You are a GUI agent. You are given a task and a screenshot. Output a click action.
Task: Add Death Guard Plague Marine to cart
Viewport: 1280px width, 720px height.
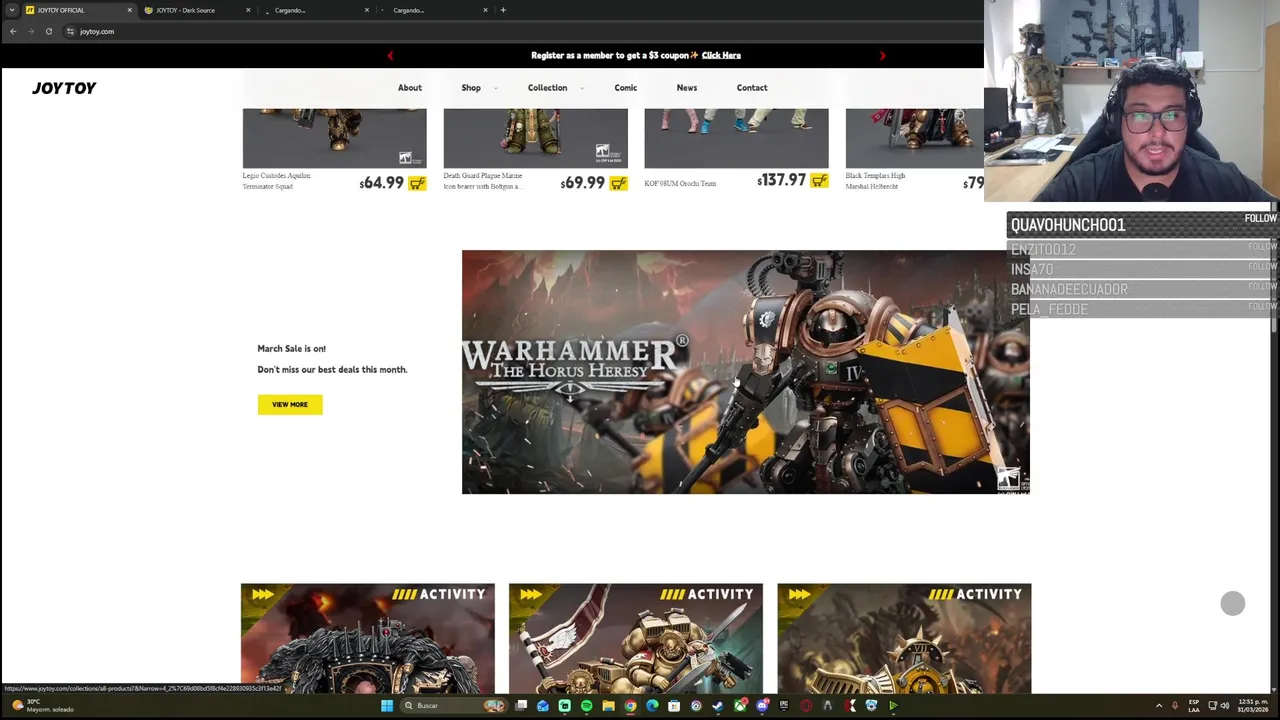click(618, 183)
